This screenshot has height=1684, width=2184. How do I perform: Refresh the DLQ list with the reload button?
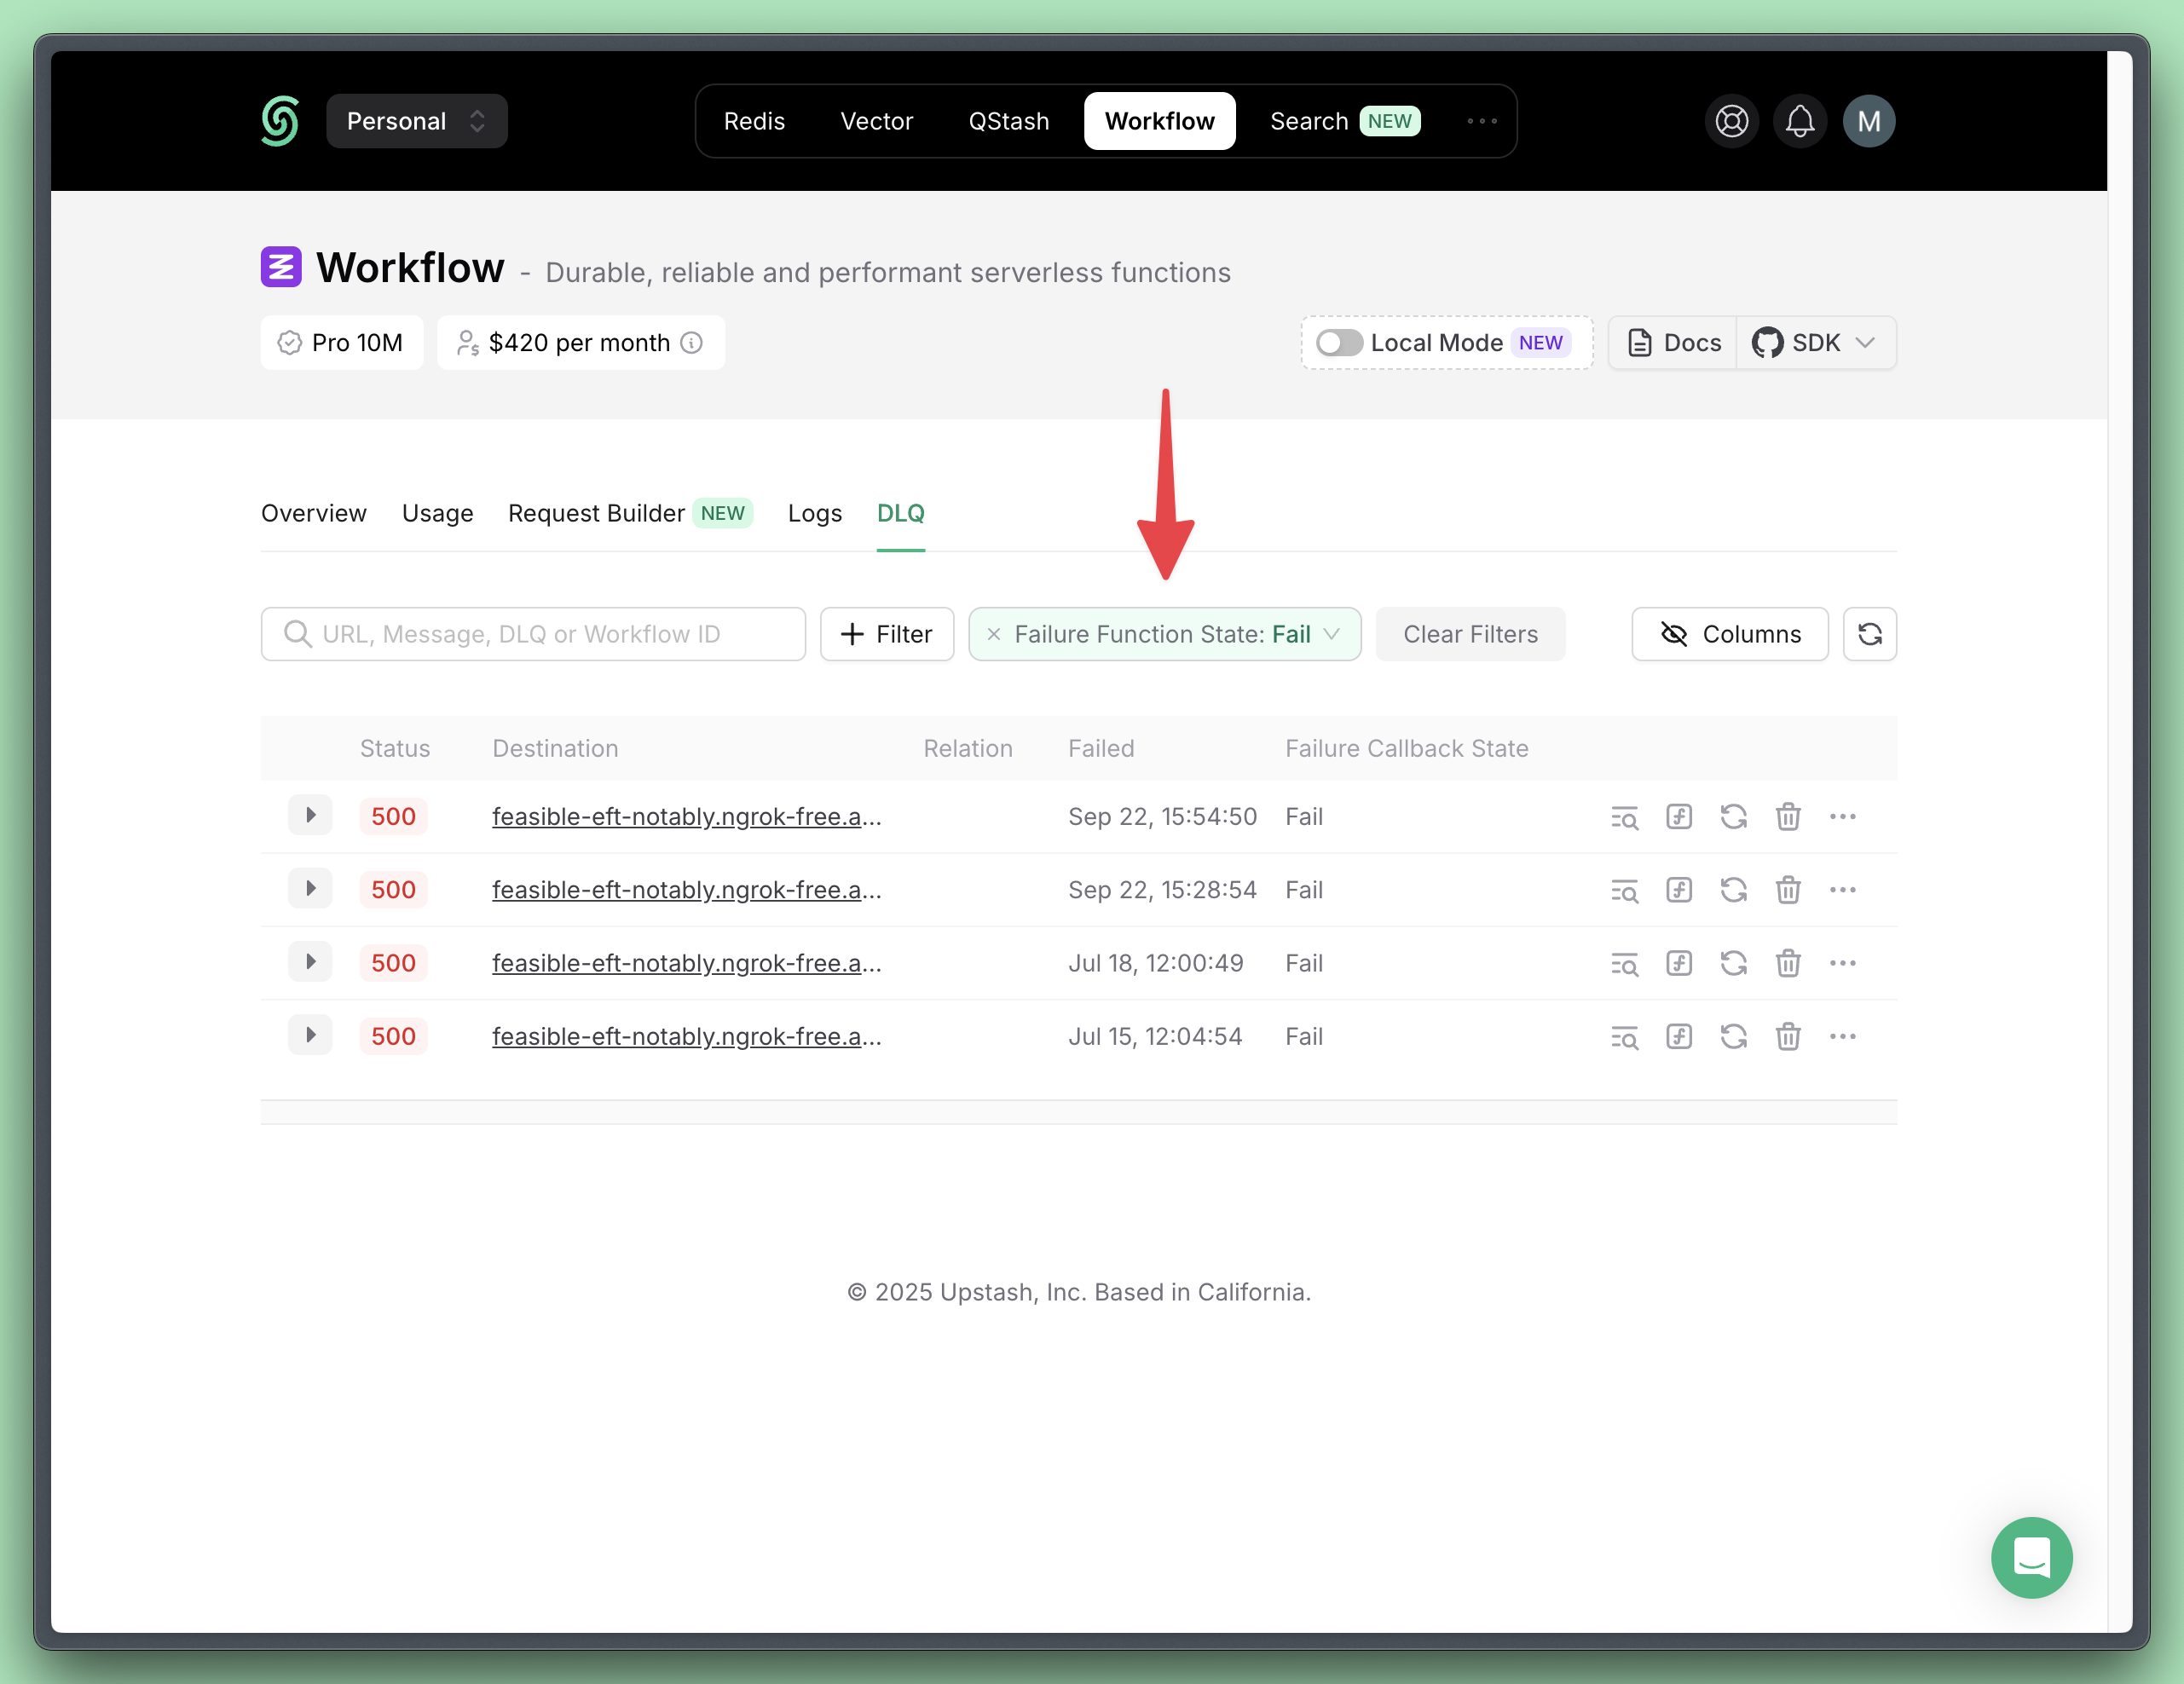click(x=1869, y=634)
